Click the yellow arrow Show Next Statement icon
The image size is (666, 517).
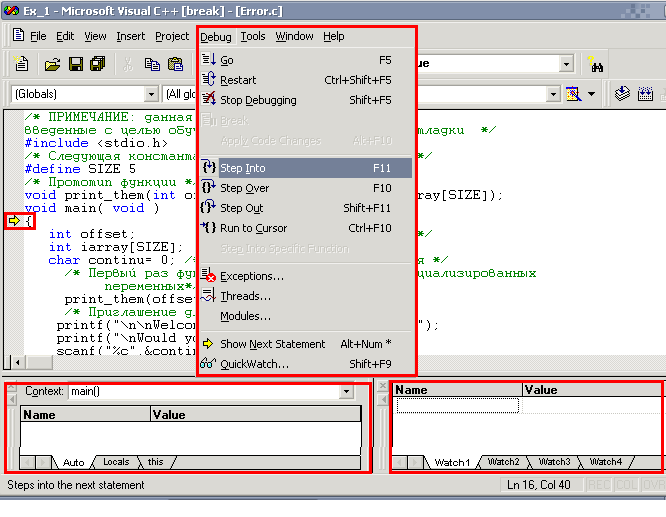[x=208, y=343]
